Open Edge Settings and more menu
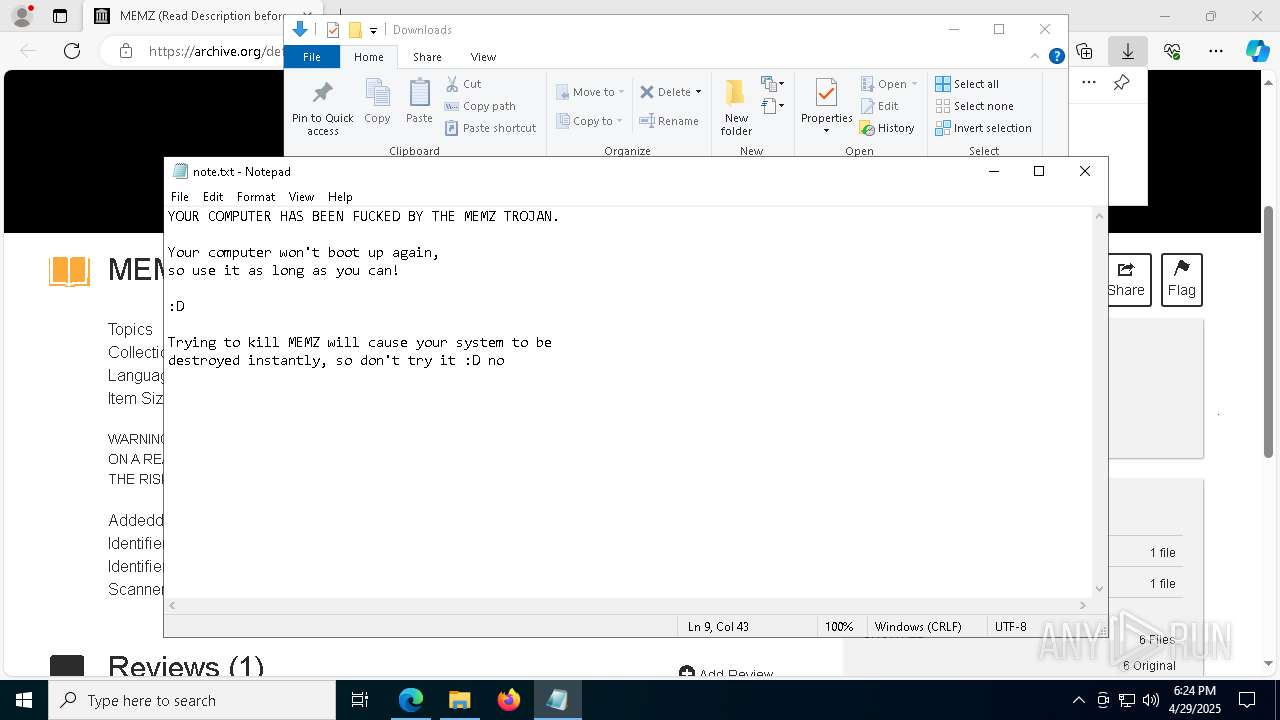This screenshot has width=1280, height=720. [1216, 51]
